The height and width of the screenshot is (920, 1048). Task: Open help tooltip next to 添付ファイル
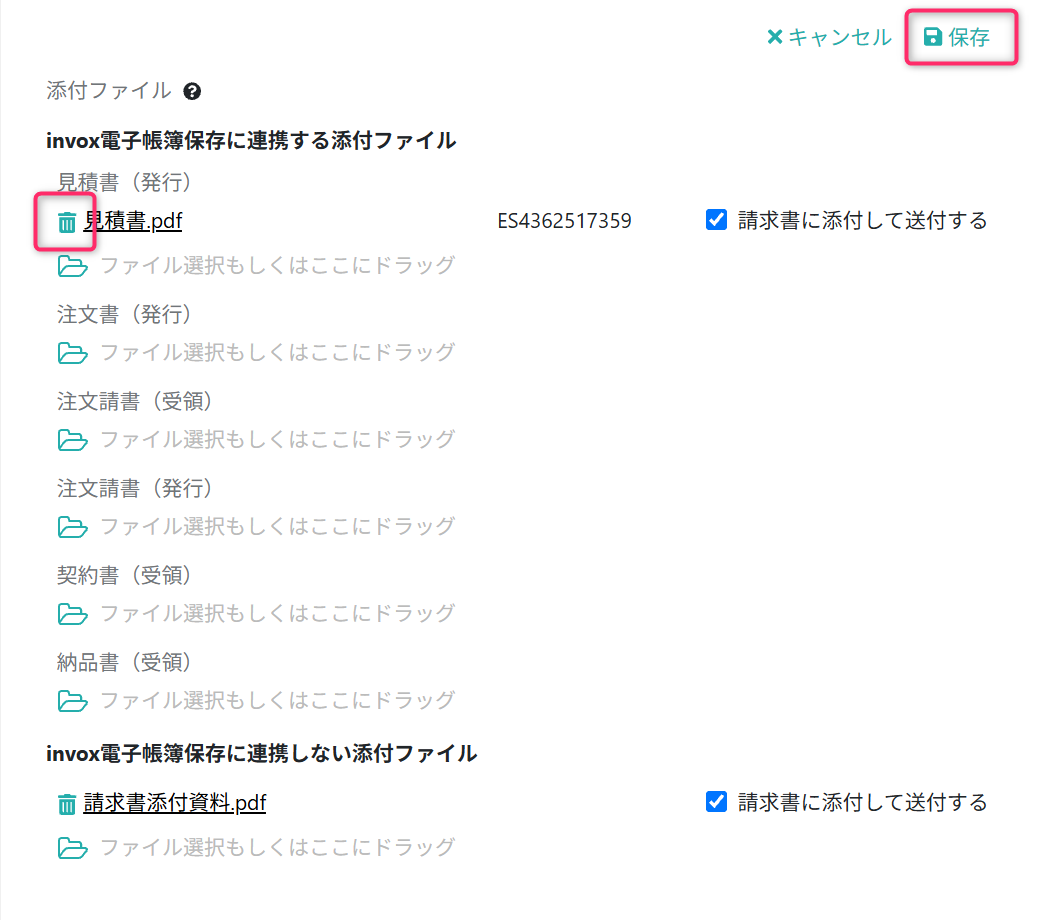[x=192, y=91]
